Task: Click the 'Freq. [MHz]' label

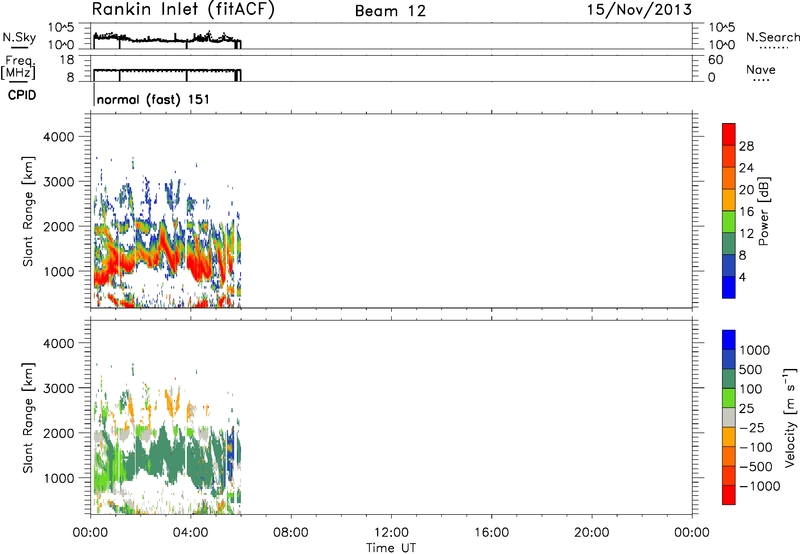Action: tap(18, 68)
